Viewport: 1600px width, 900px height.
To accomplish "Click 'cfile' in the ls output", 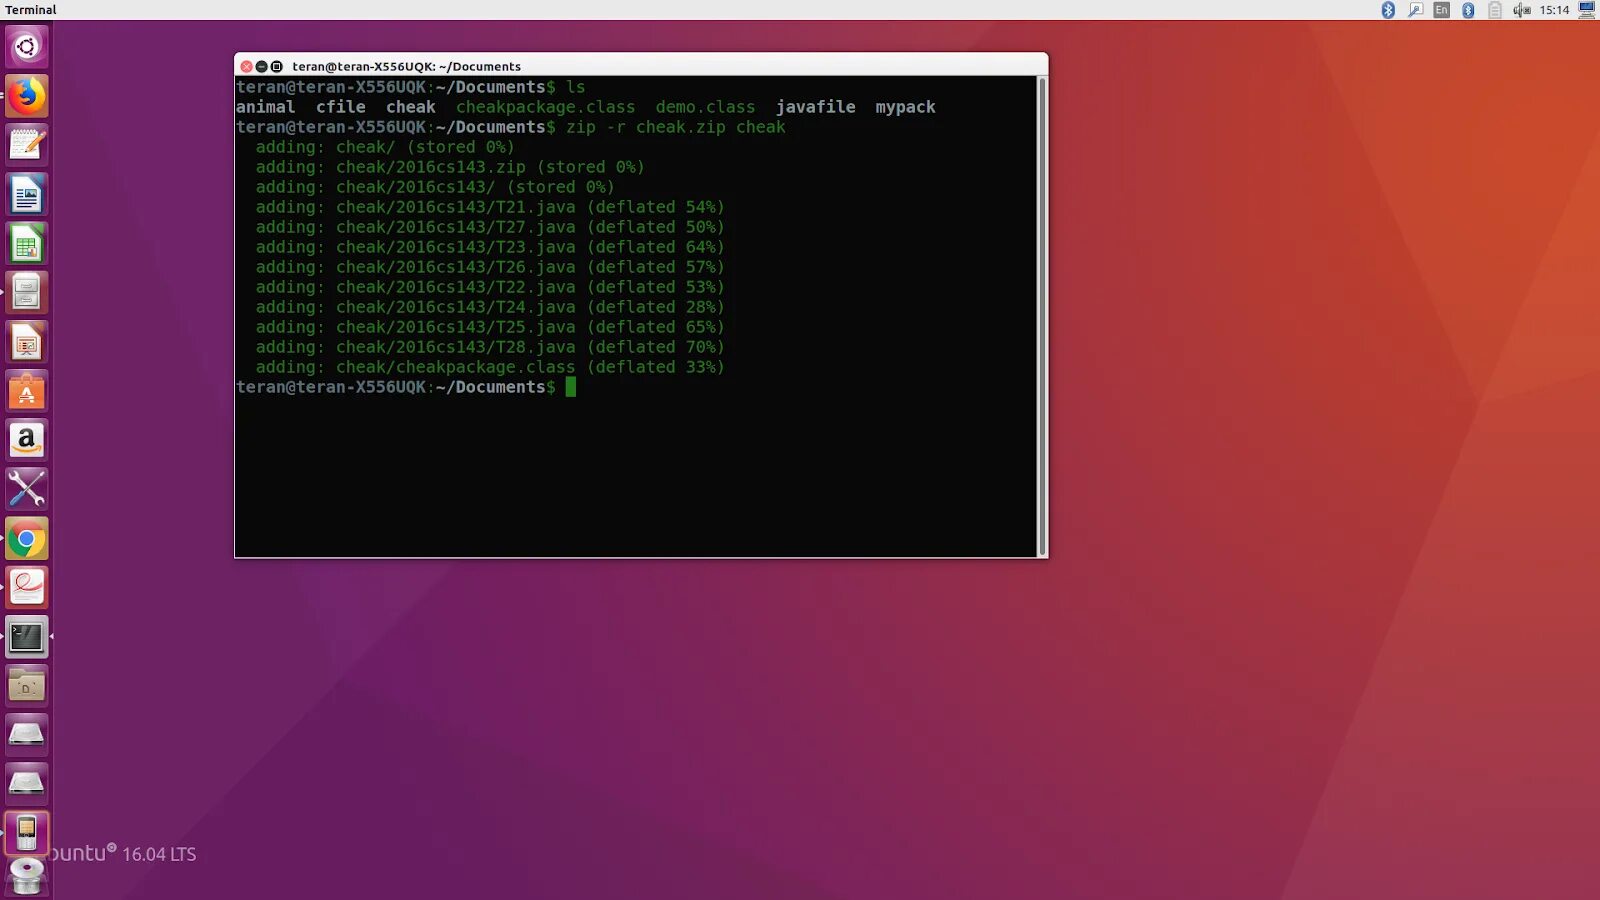I will [341, 107].
